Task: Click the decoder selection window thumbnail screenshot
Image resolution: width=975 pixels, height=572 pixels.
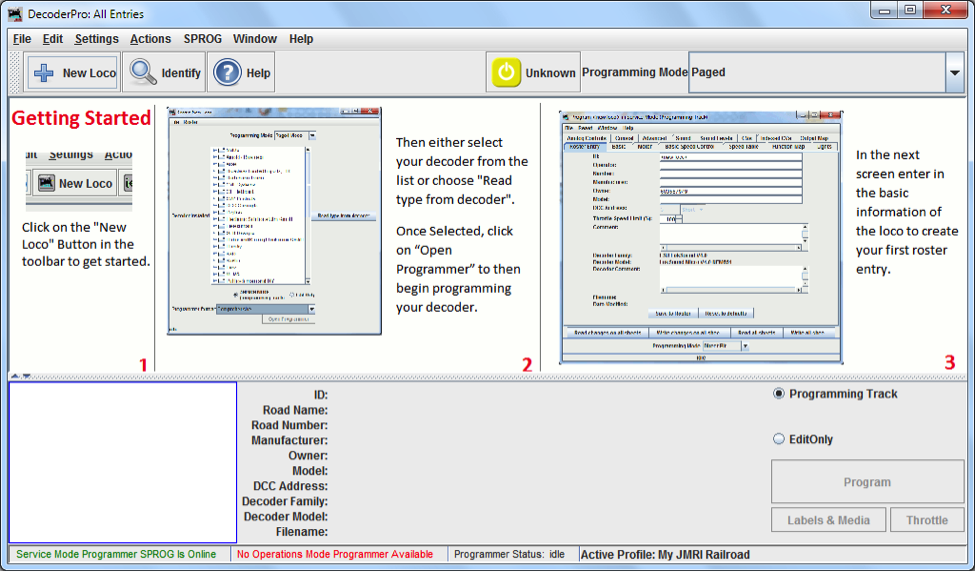Action: click(274, 221)
